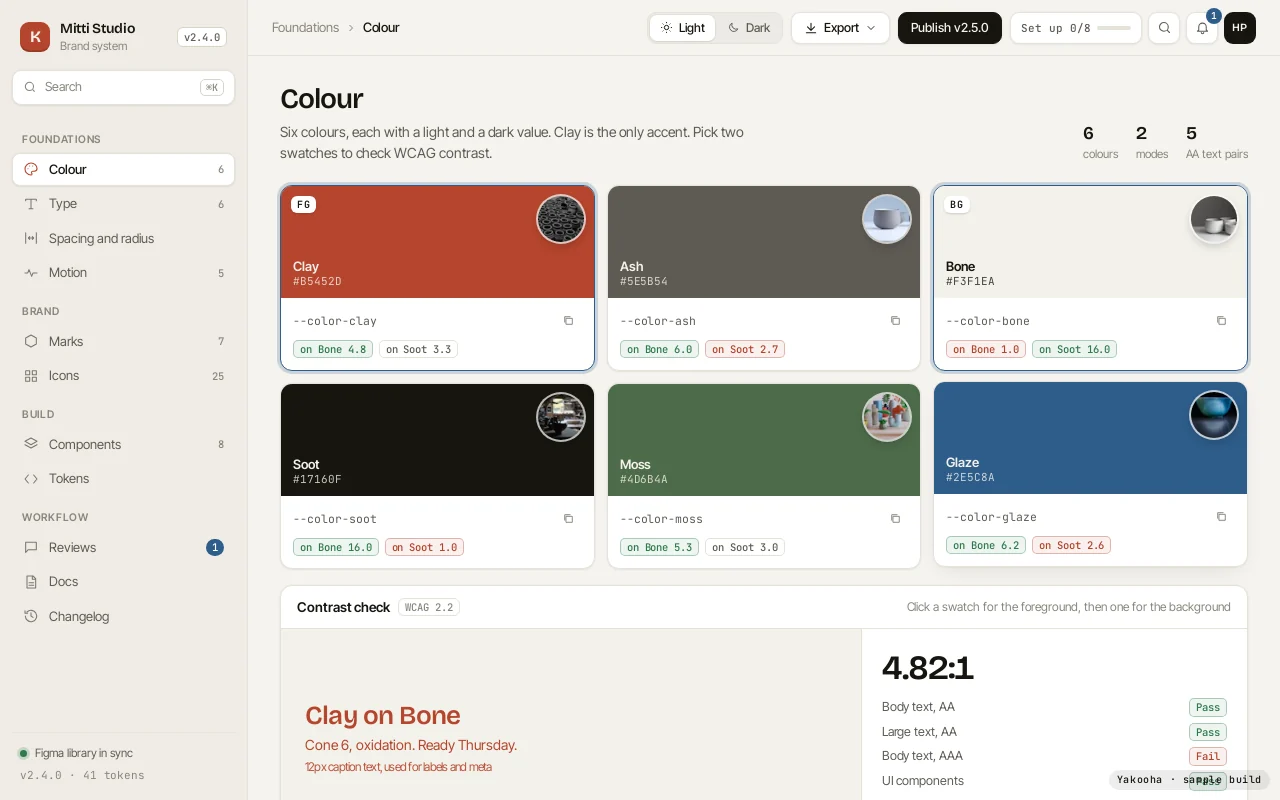The height and width of the screenshot is (800, 1280).
Task: Focus the sidebar Search field
Action: (124, 87)
